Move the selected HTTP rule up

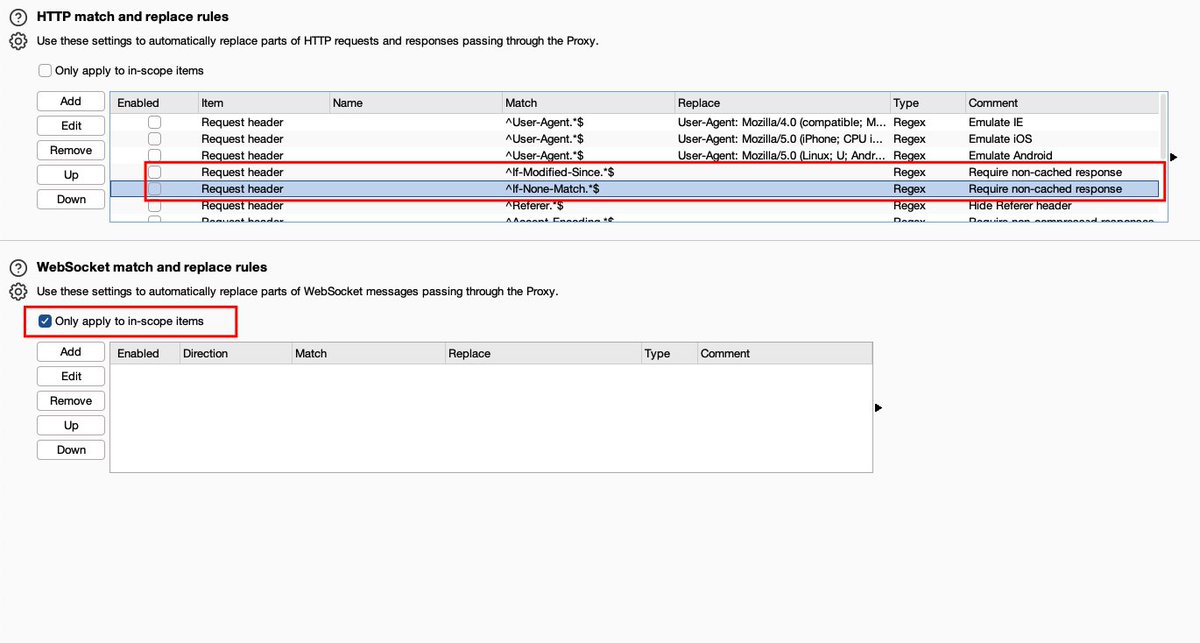pyautogui.click(x=71, y=175)
